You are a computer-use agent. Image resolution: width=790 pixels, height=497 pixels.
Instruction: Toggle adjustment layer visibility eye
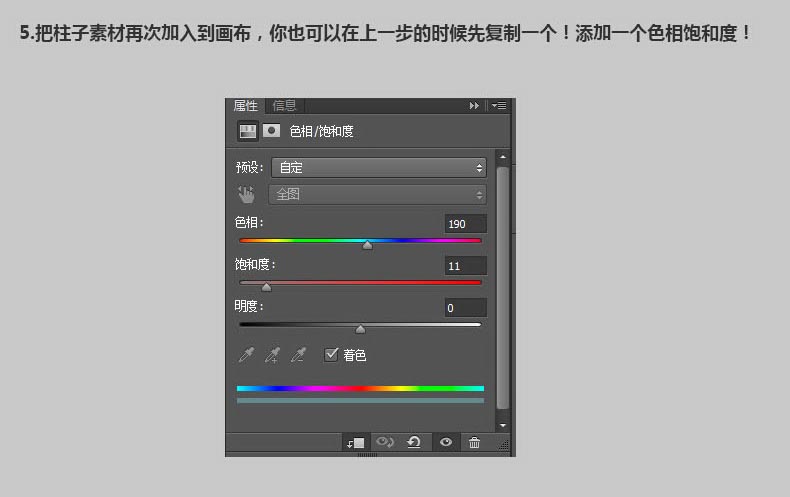pos(446,442)
